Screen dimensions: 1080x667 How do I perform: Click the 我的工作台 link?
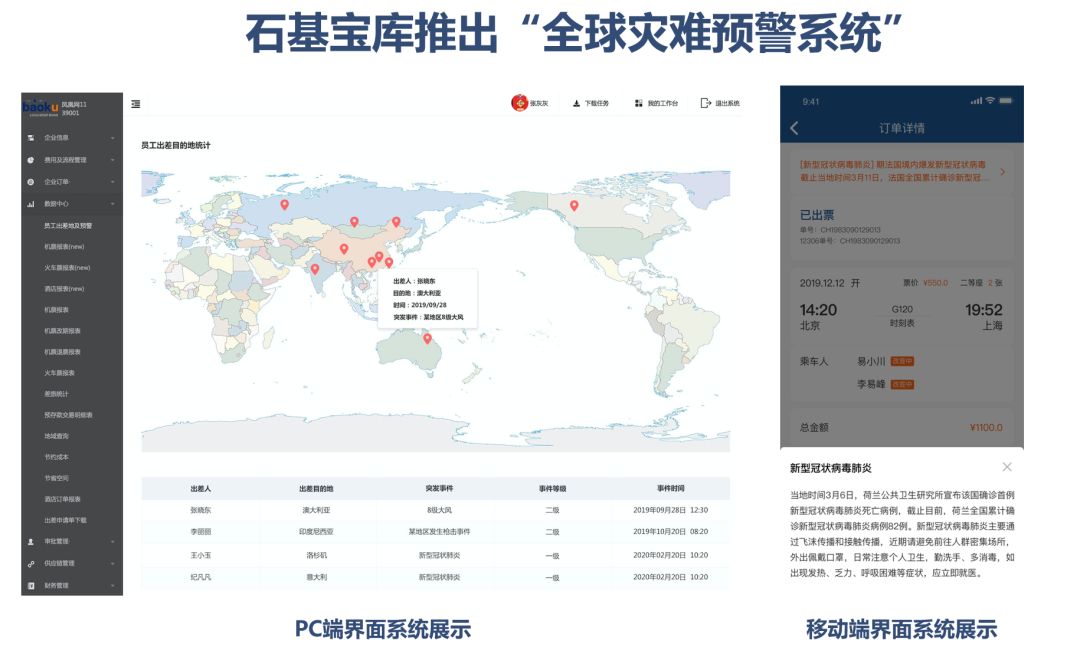(x=662, y=103)
